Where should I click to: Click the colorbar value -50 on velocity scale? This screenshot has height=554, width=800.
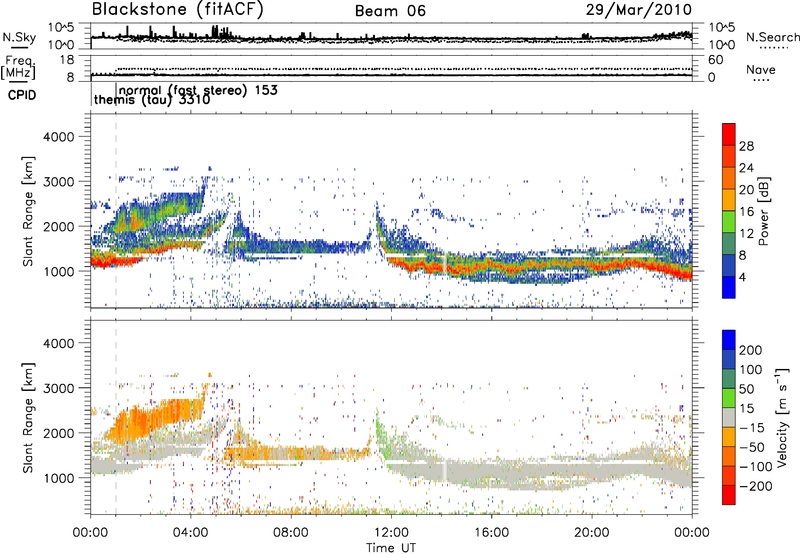coord(752,447)
